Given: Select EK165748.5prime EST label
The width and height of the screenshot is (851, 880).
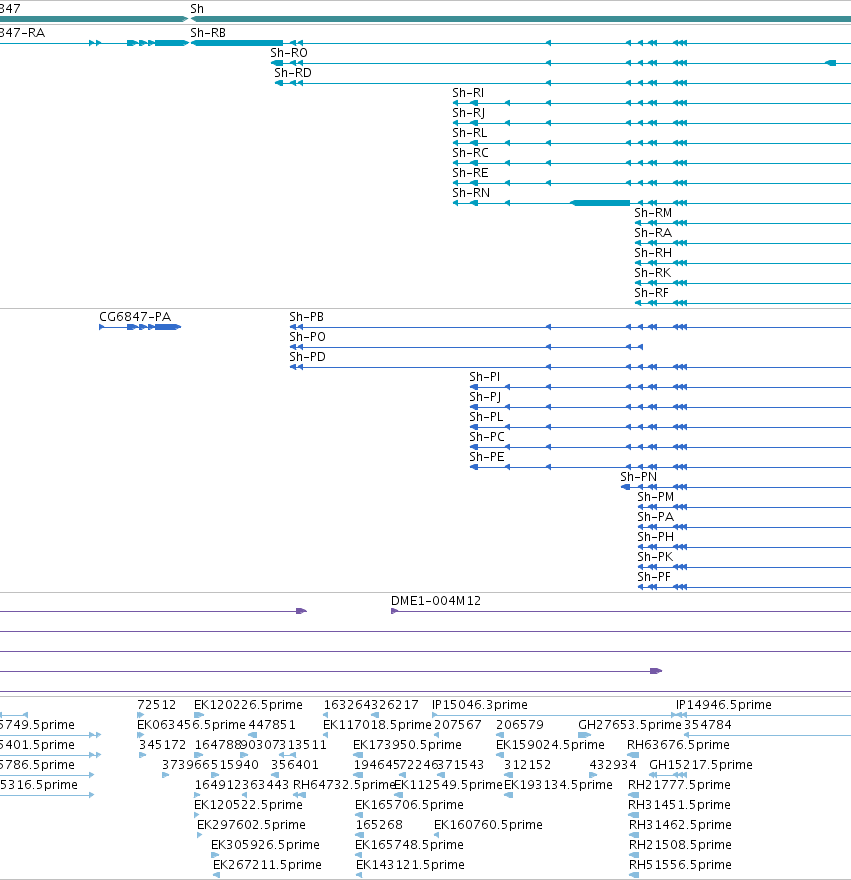Looking at the screenshot, I should click(x=409, y=845).
